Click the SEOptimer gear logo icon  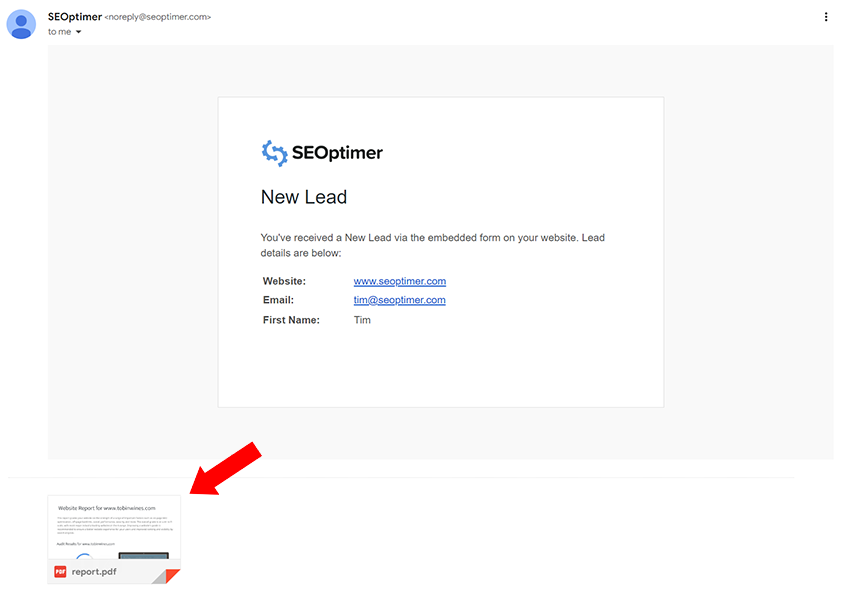click(274, 153)
